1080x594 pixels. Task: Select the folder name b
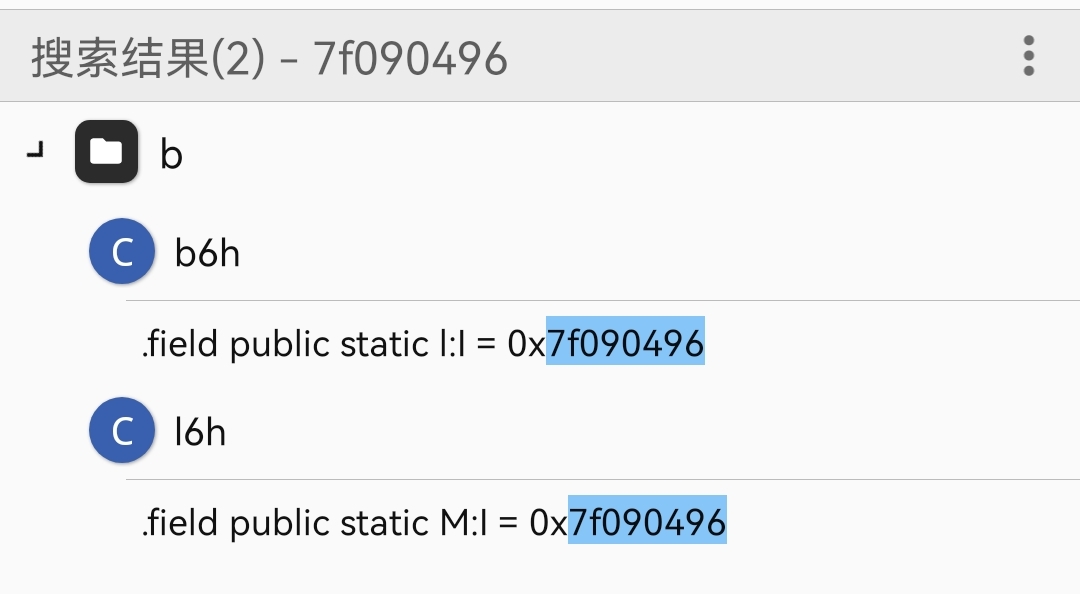pyautogui.click(x=172, y=154)
